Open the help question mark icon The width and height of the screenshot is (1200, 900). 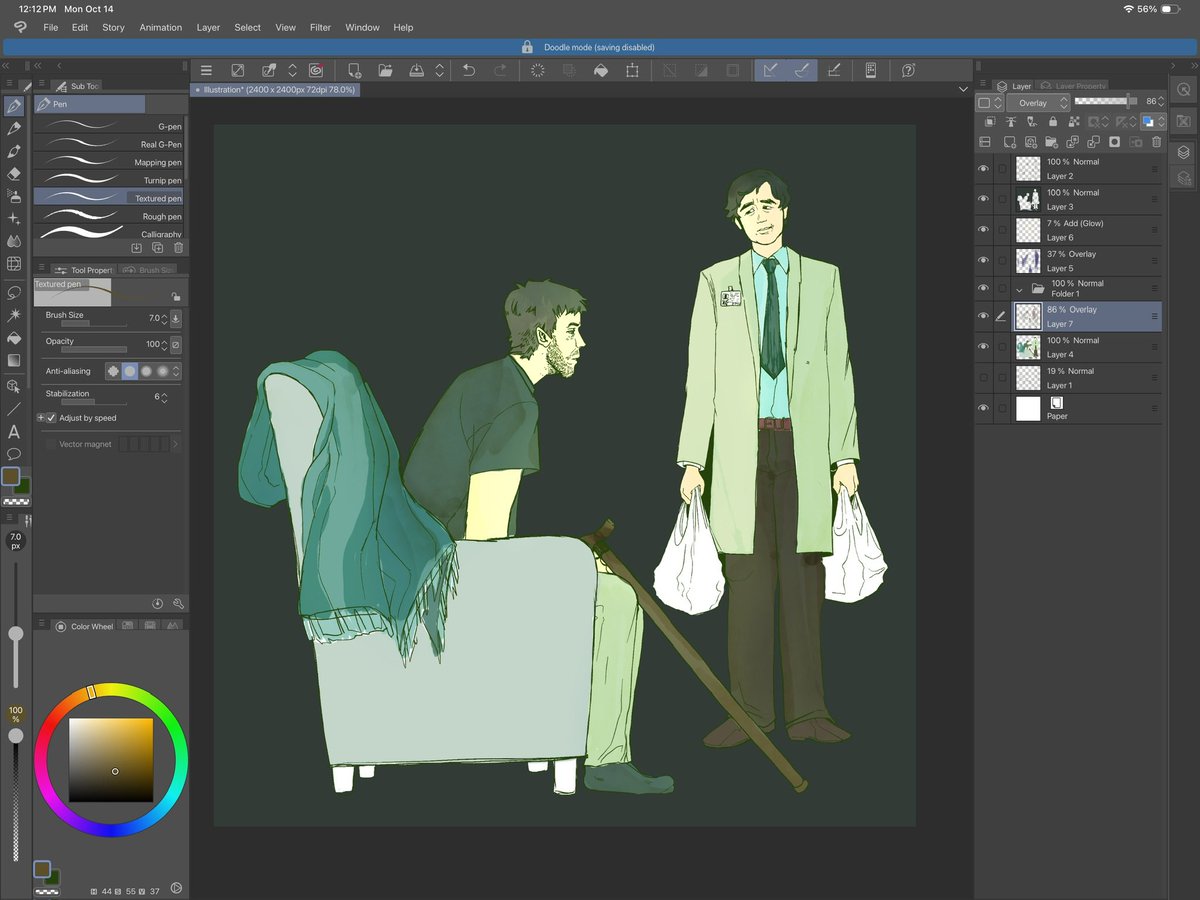(908, 70)
